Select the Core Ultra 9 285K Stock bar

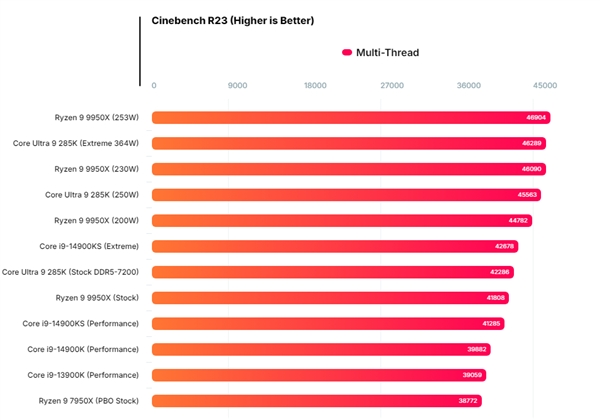(333, 272)
